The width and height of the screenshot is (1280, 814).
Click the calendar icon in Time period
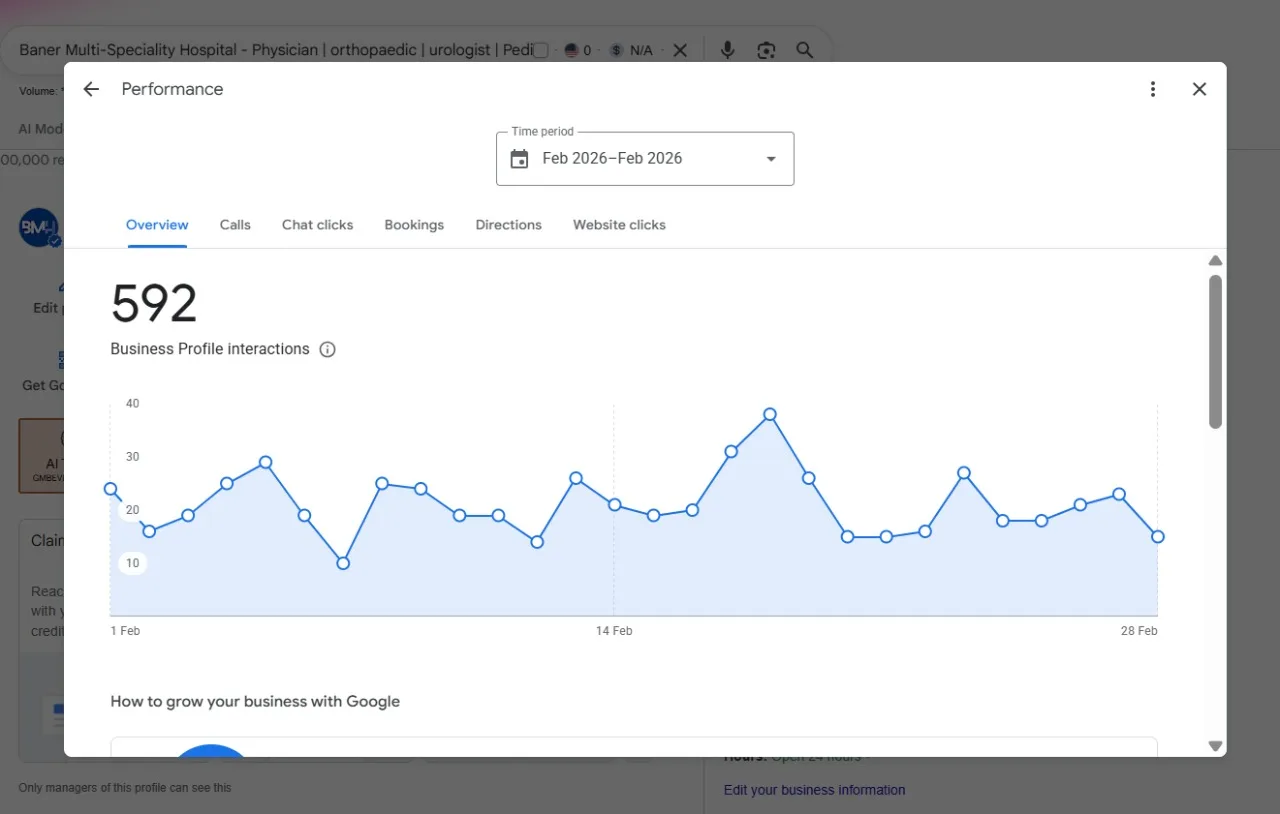click(x=519, y=159)
